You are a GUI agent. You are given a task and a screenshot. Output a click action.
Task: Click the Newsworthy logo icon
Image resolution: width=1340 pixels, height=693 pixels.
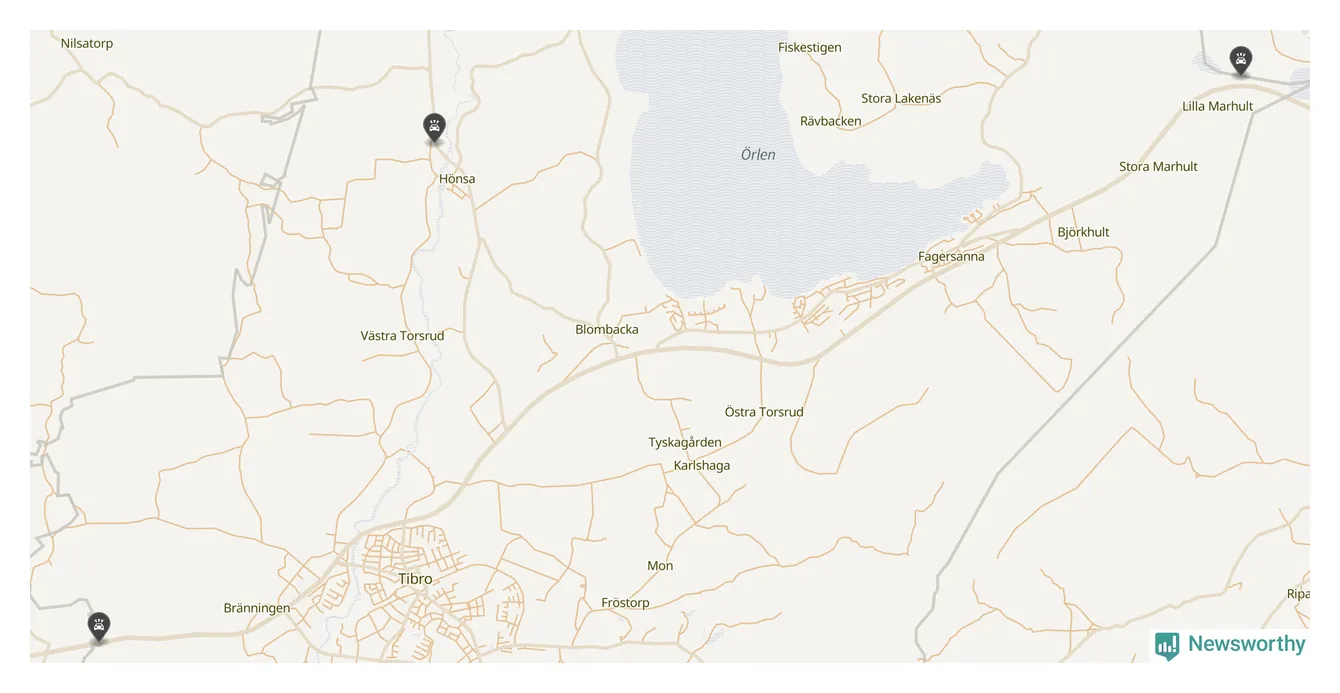1167,646
